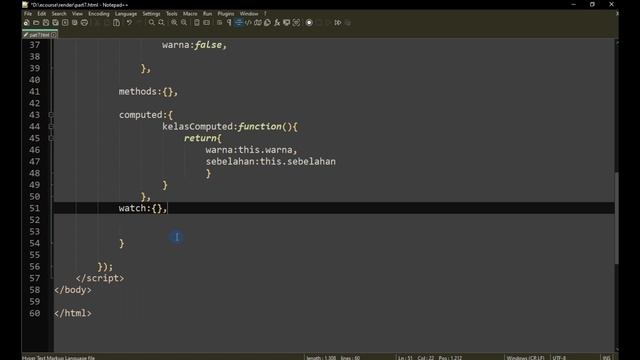This screenshot has height=360, width=640.
Task: Click on 'warna:this.warna,' code text
Action: [251, 150]
